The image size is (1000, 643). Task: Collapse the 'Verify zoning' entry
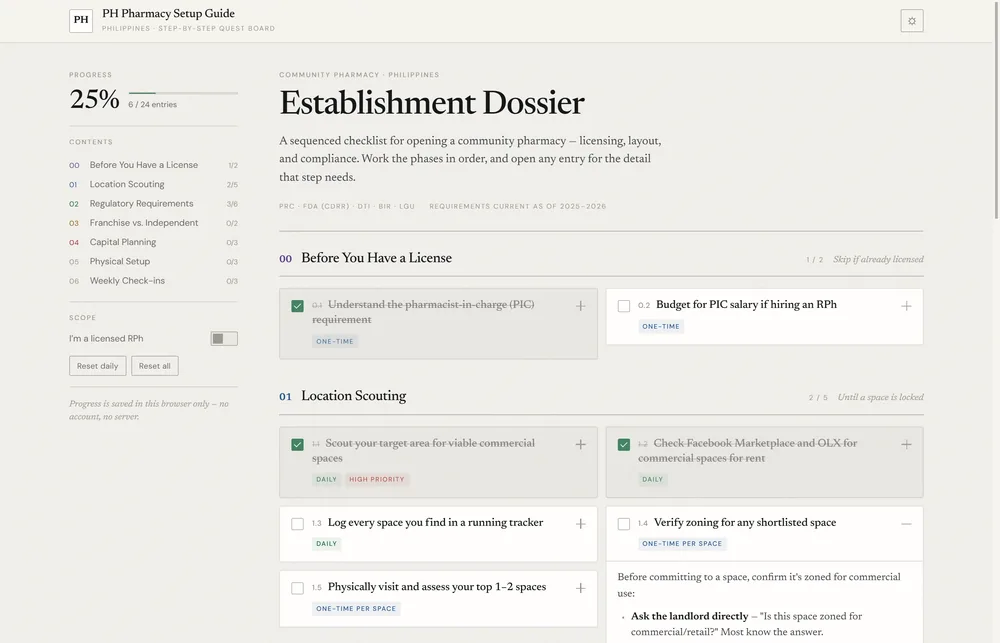point(906,524)
